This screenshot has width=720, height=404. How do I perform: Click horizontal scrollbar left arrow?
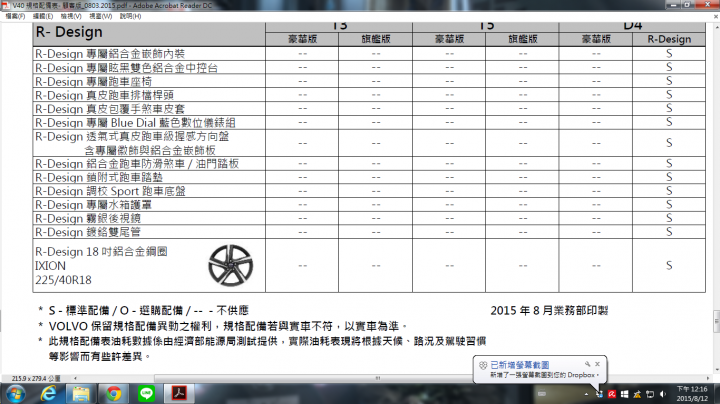pos(75,378)
